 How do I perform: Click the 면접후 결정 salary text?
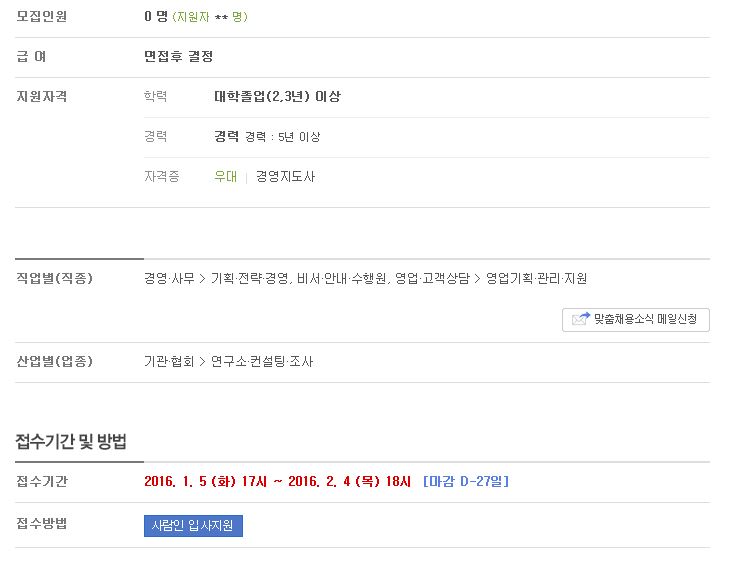(179, 57)
